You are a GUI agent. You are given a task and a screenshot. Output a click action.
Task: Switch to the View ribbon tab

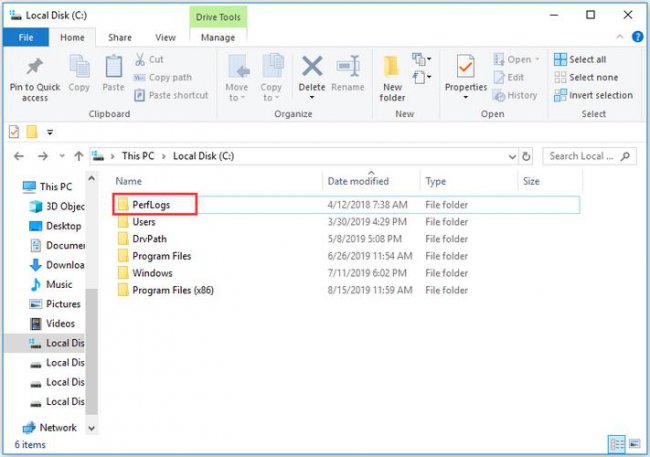coord(165,37)
